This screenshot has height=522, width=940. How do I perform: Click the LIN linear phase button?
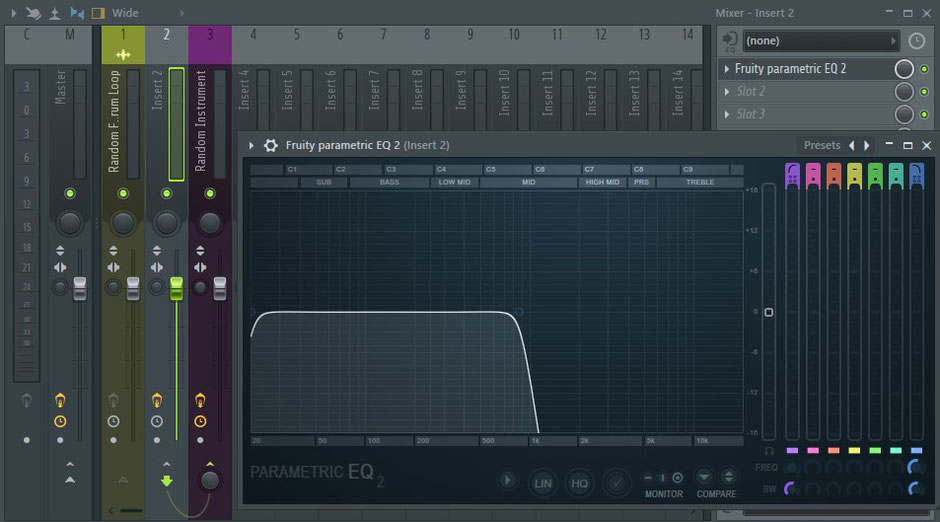tap(543, 483)
